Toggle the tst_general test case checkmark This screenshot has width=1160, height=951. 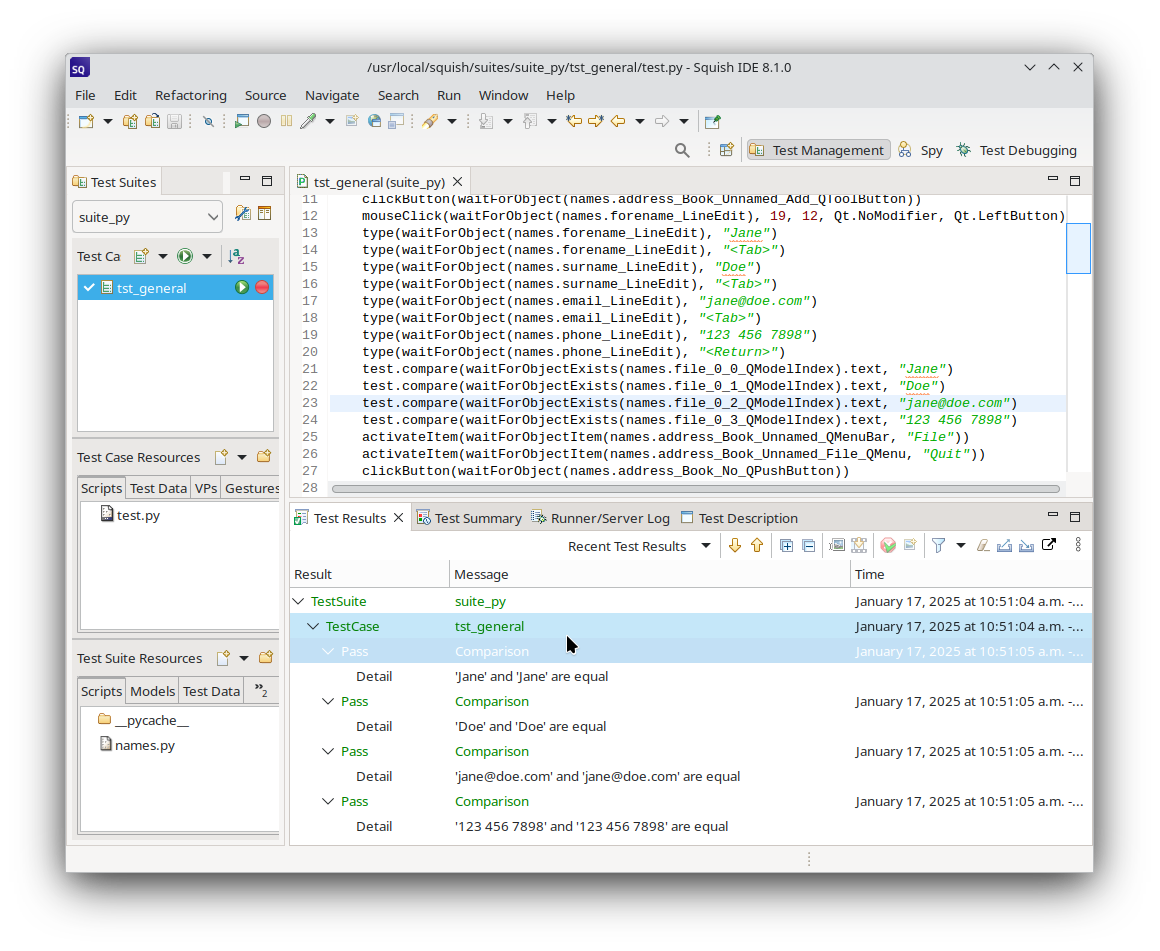point(89,288)
